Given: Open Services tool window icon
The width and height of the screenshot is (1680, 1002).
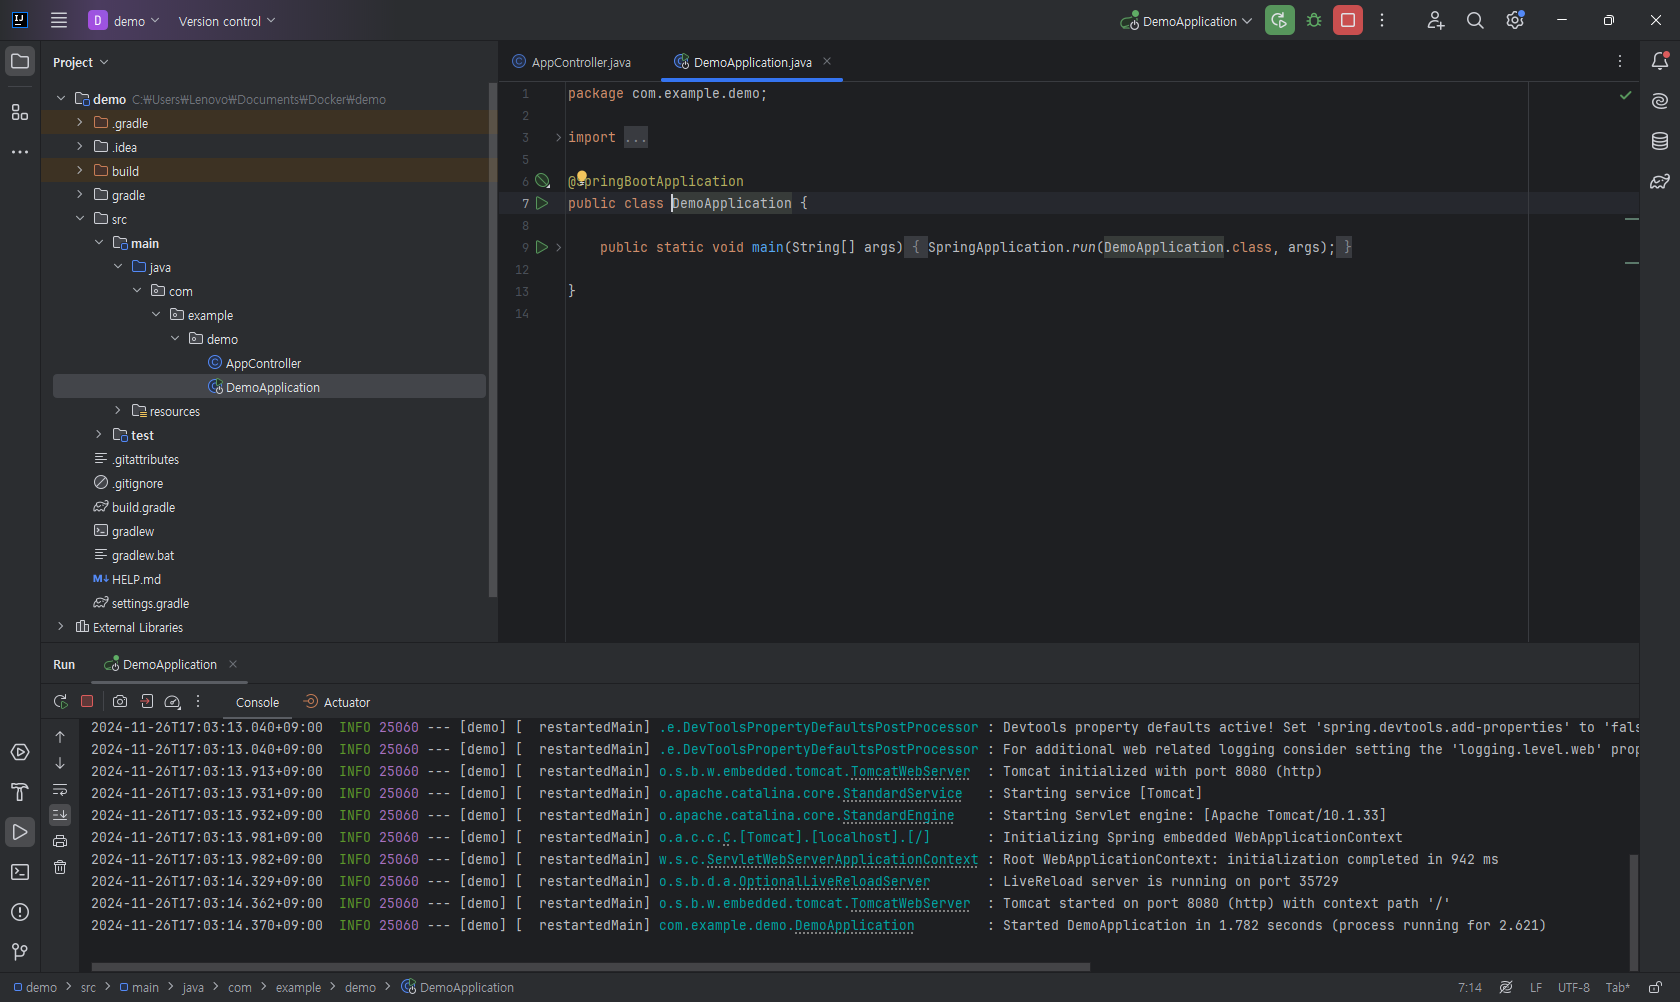Looking at the screenshot, I should click(x=20, y=752).
